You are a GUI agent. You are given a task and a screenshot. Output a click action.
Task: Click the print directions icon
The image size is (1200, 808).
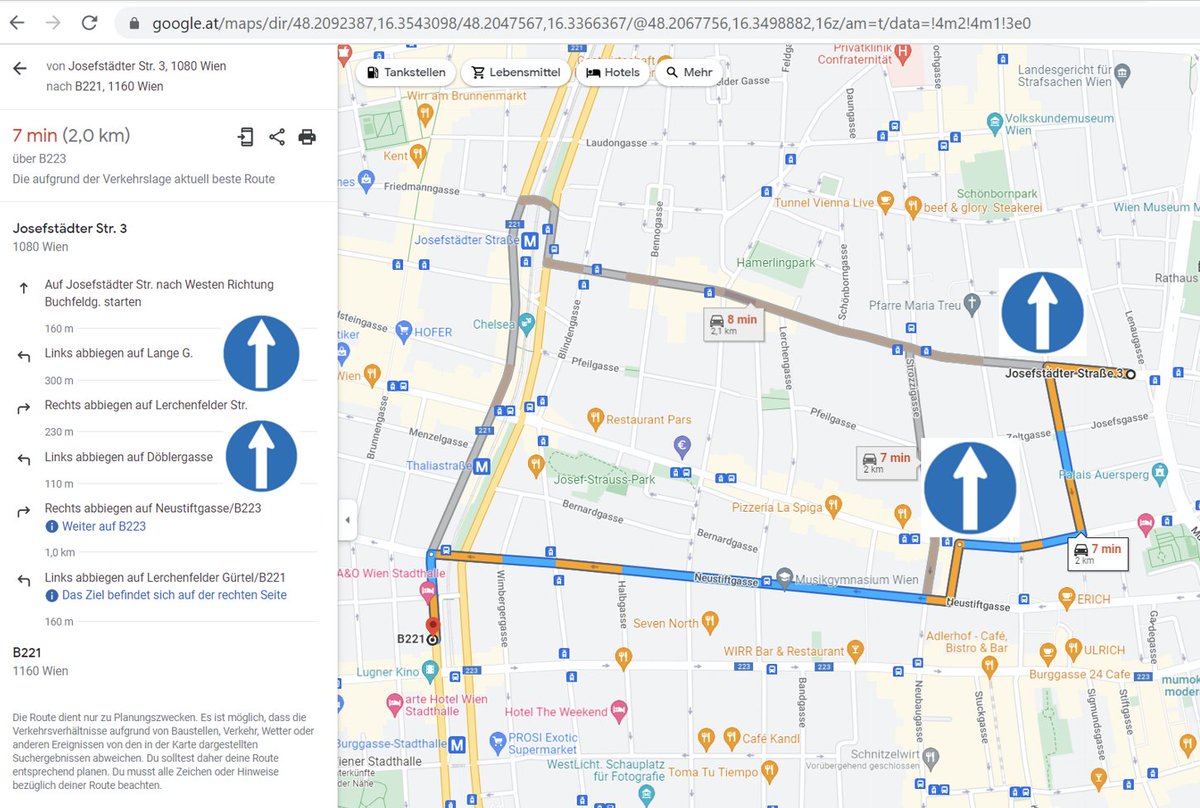(307, 137)
